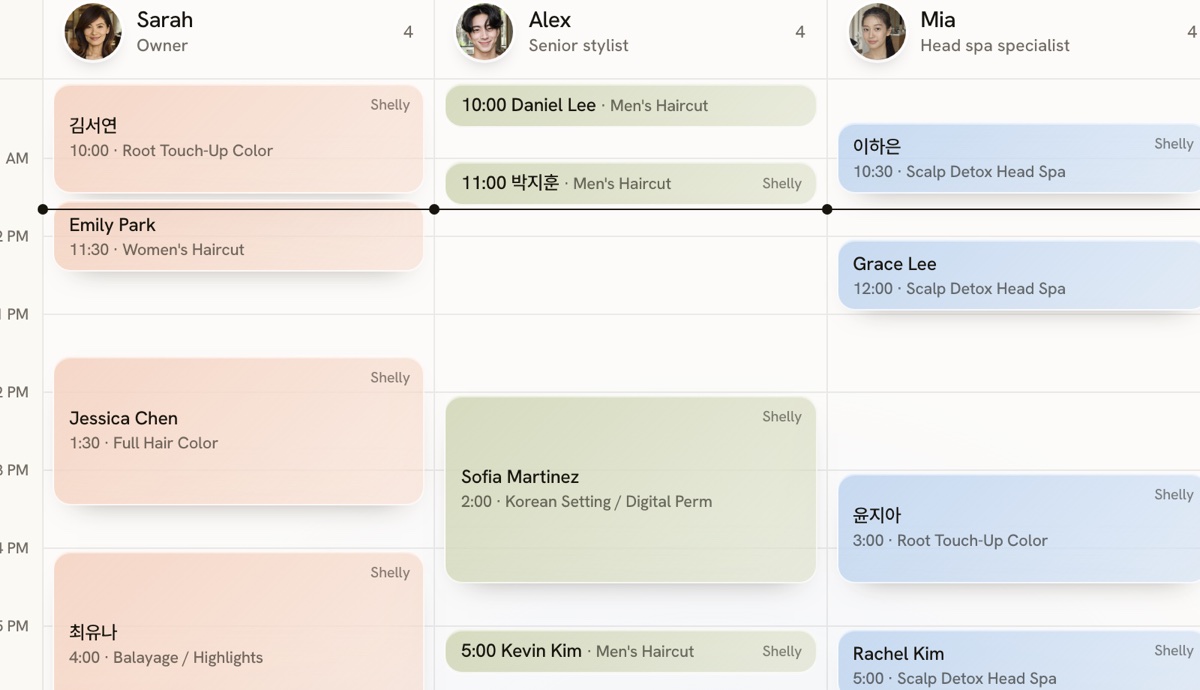
Task: Open Sofia Martinez Digital Perm appointment
Action: coord(631,489)
